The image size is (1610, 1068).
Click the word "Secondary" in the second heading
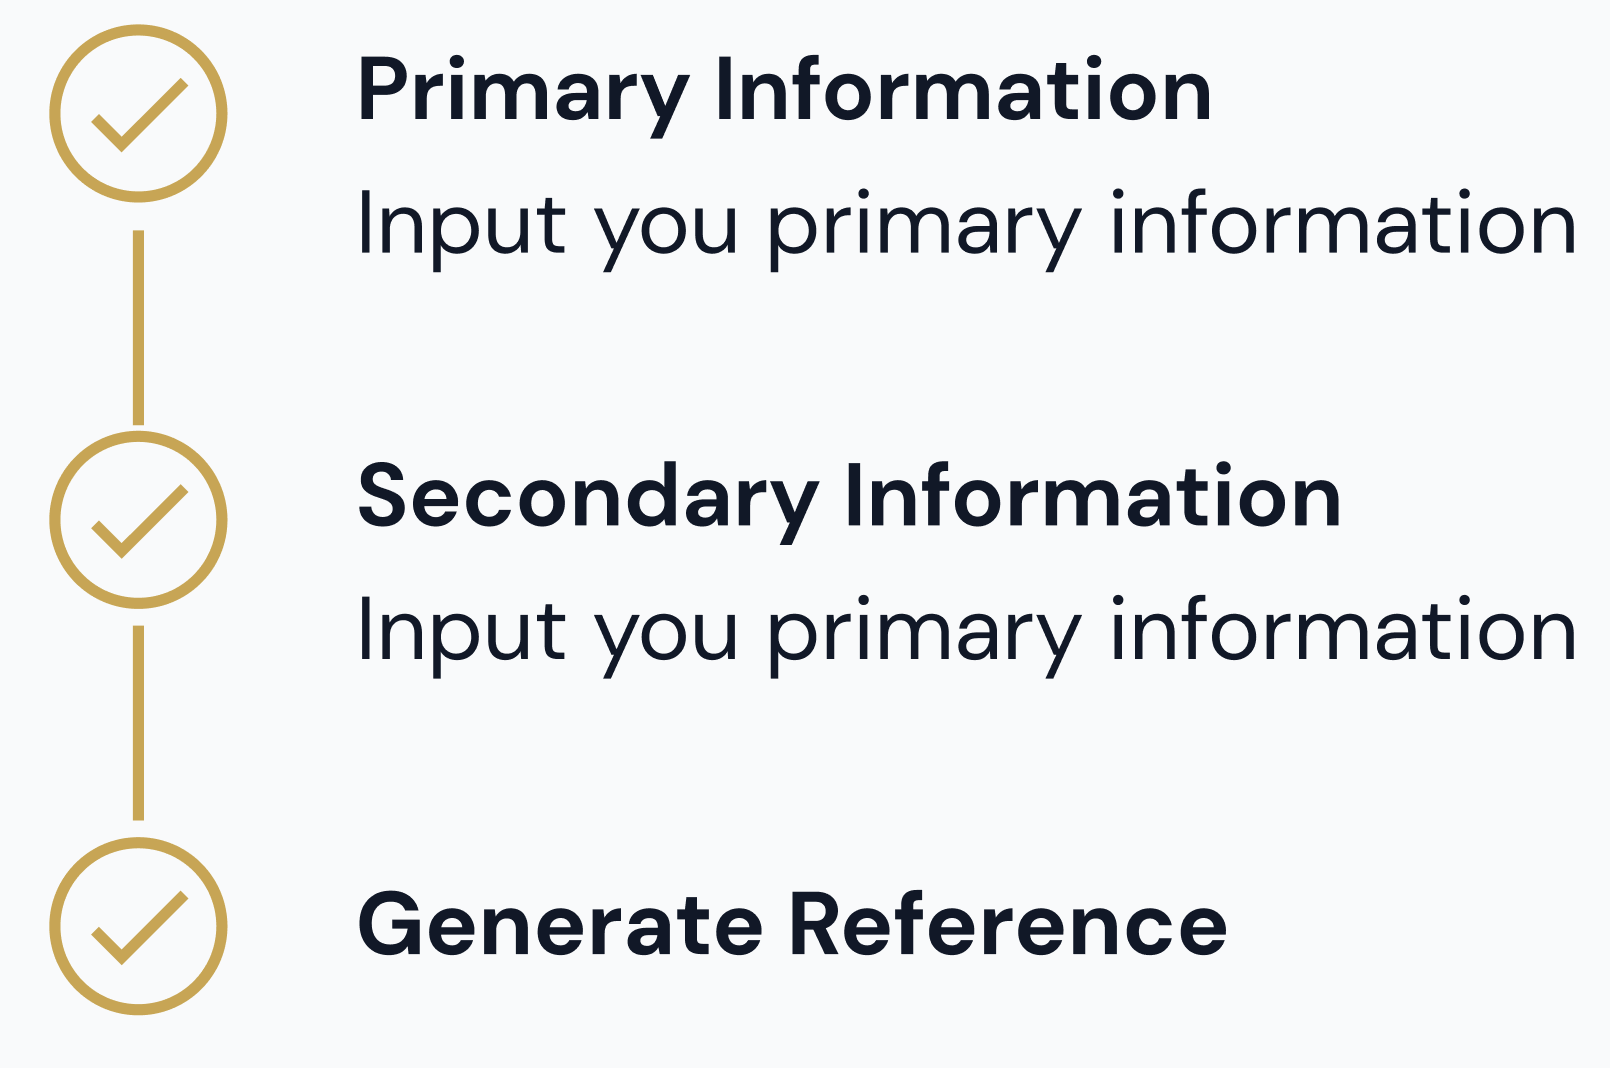[x=588, y=498]
